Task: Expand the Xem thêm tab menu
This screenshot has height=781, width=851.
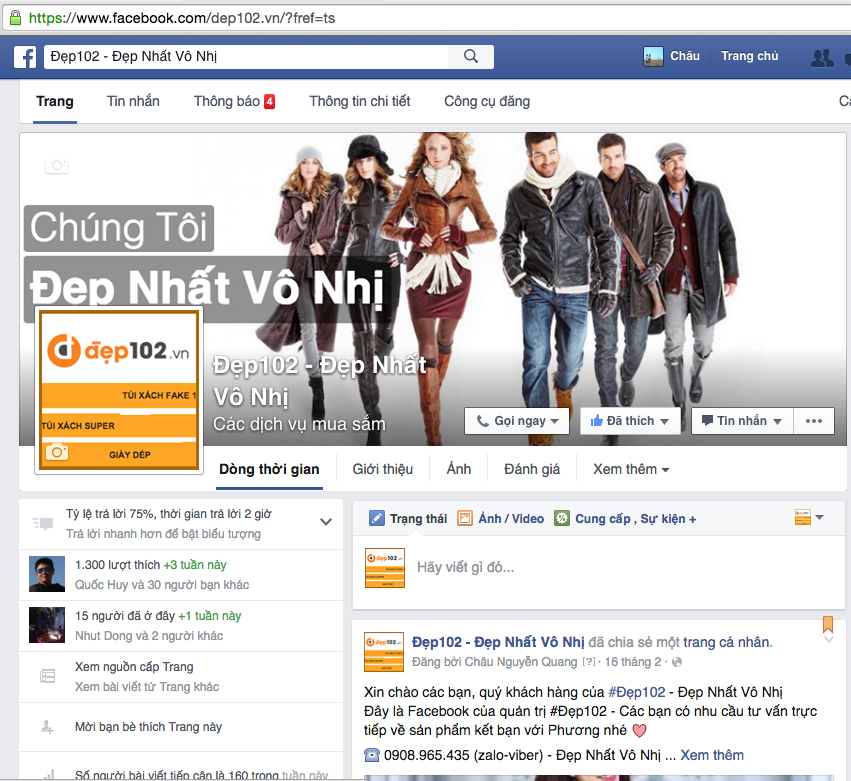Action: click(631, 469)
